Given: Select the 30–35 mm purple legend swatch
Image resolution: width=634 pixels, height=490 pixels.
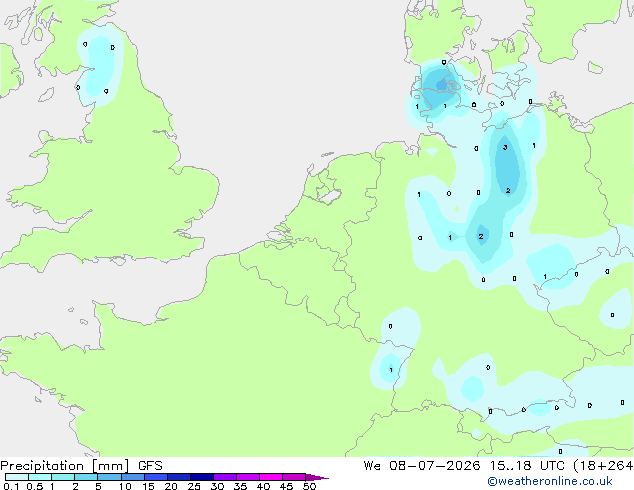Looking at the screenshot, I should point(225,477).
